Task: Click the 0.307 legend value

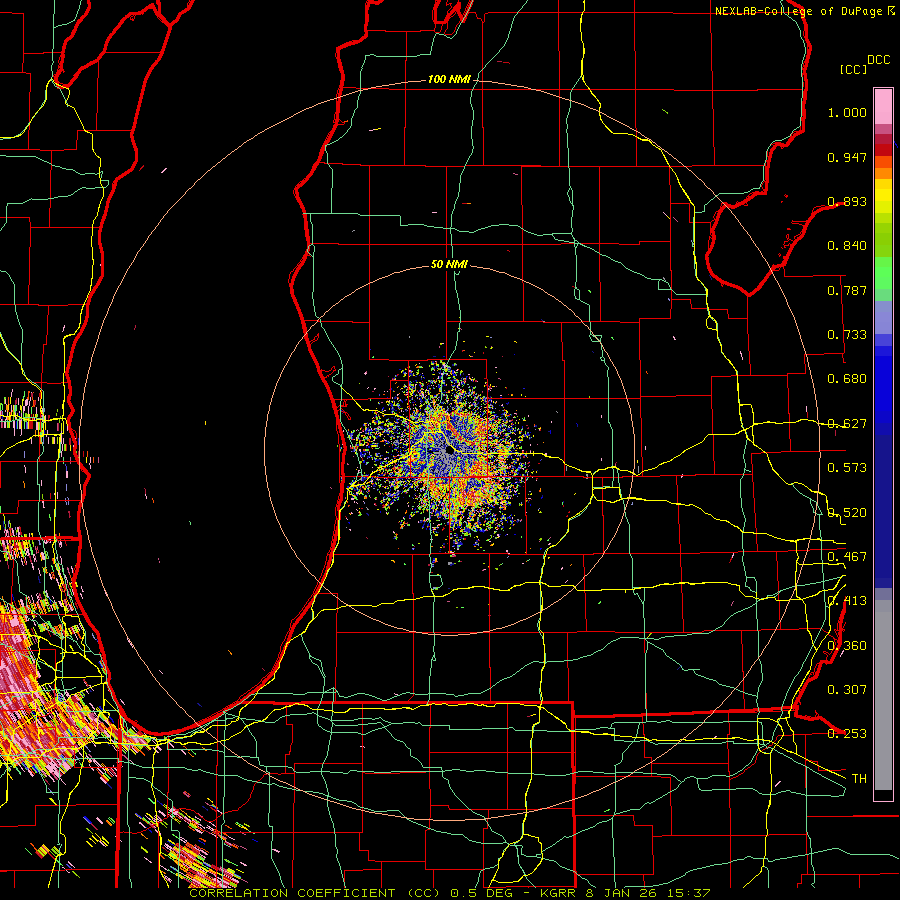Action: (847, 690)
